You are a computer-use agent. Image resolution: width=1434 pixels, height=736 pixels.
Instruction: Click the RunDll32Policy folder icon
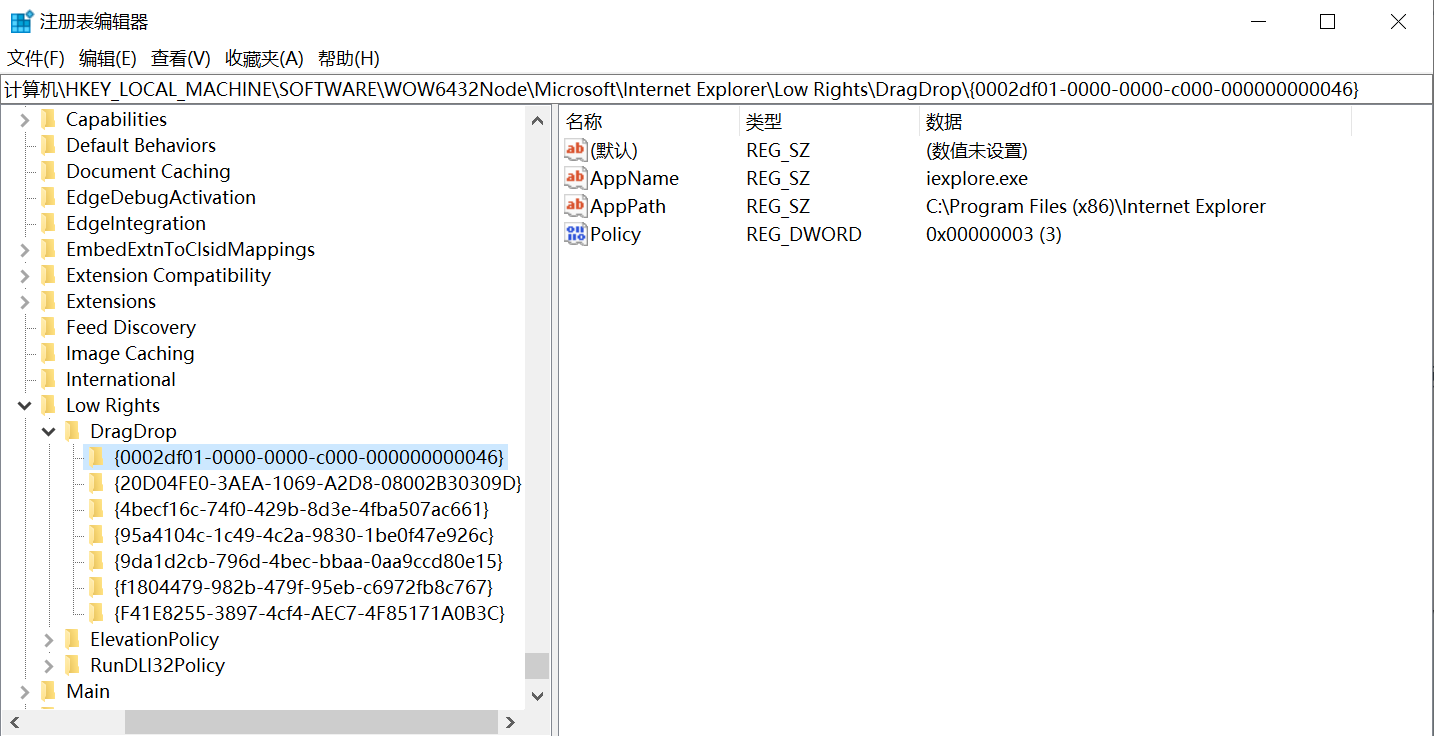click(x=72, y=665)
